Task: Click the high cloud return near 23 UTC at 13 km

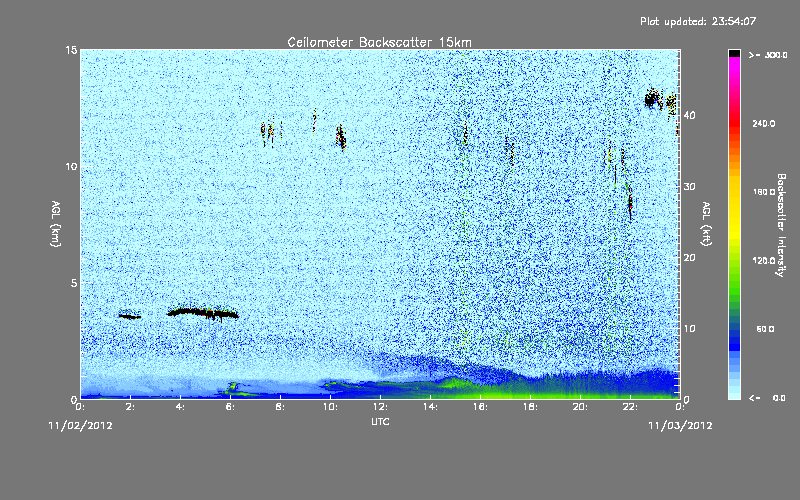Action: [653, 98]
